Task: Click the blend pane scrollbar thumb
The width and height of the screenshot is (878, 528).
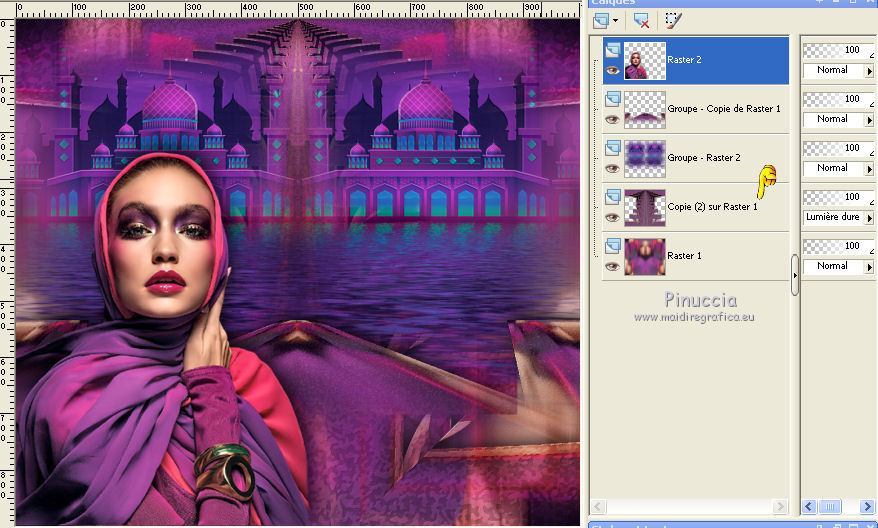Action: (830, 507)
